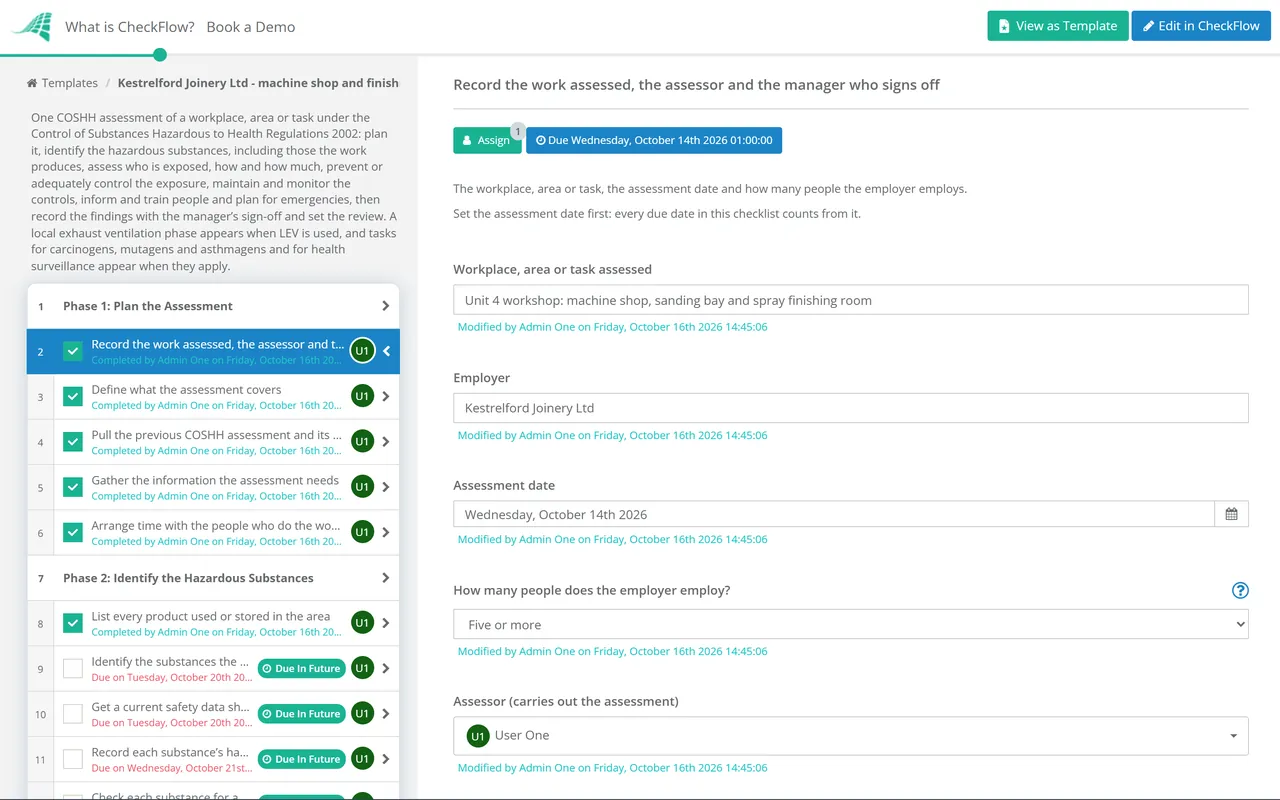Select 'Arrange time with the people' task row
Screen dimensions: 1280x800
tap(213, 532)
